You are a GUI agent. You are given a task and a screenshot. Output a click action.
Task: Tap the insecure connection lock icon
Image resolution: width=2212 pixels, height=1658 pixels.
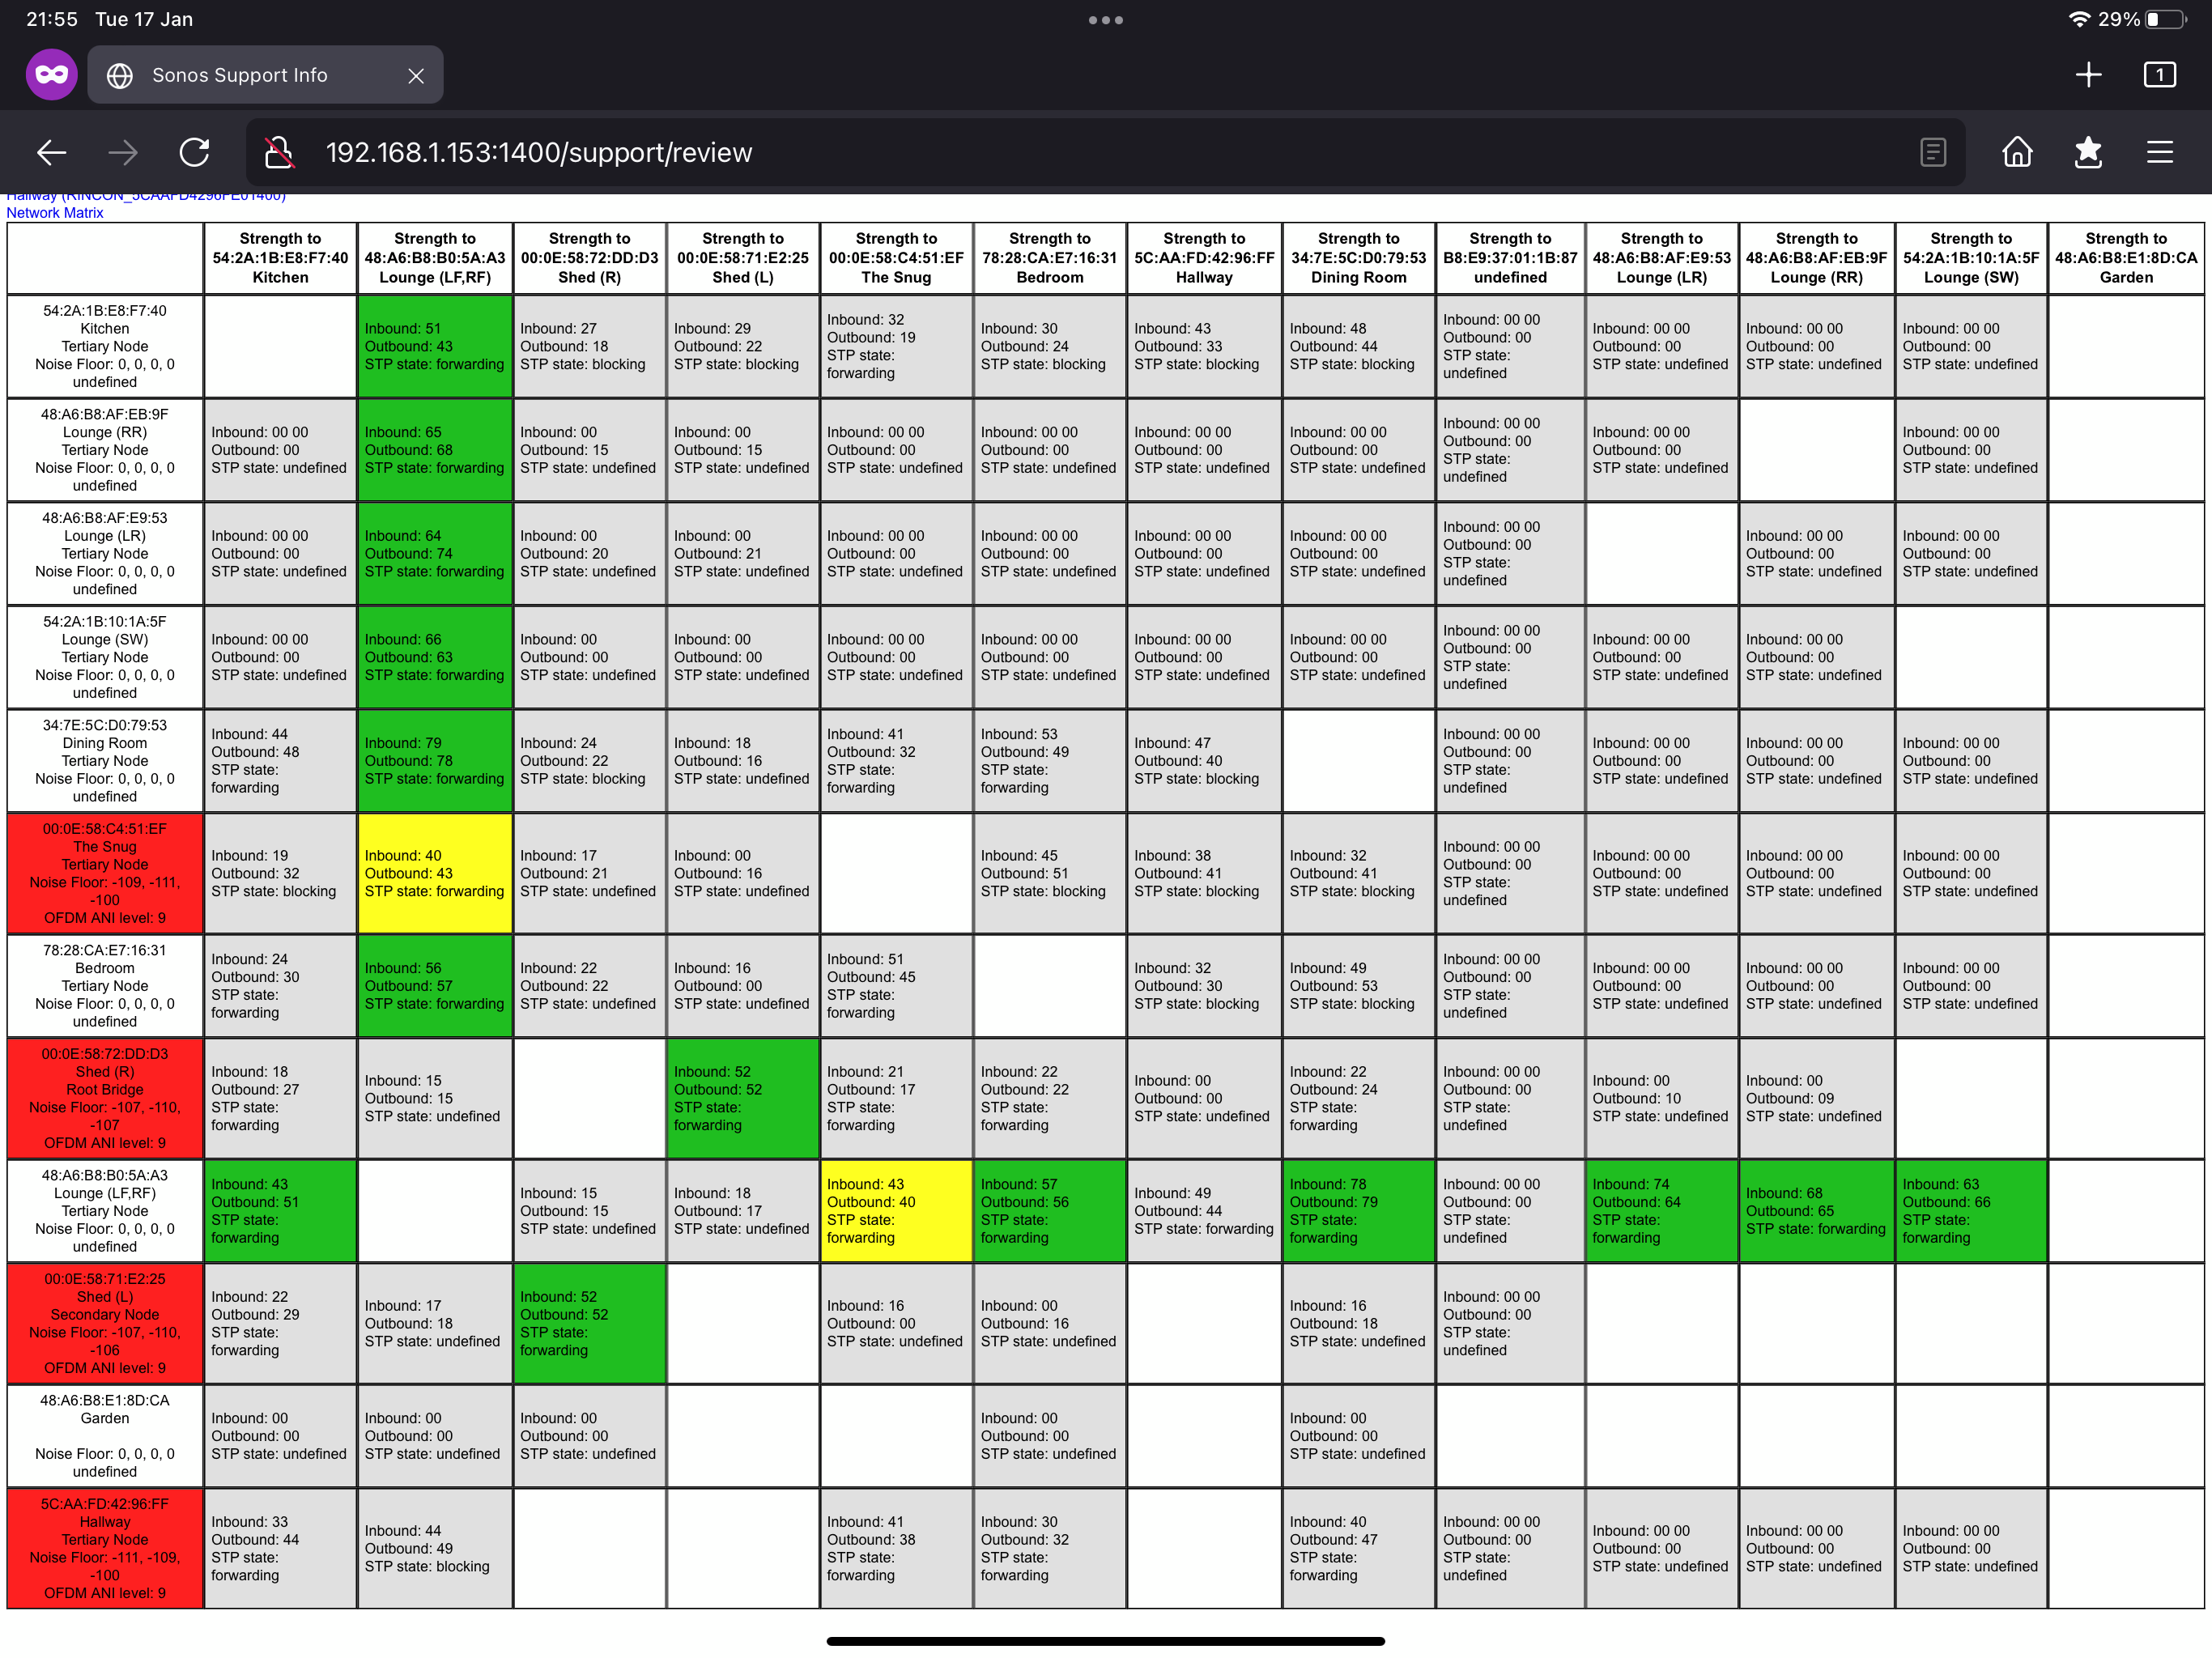tap(279, 152)
